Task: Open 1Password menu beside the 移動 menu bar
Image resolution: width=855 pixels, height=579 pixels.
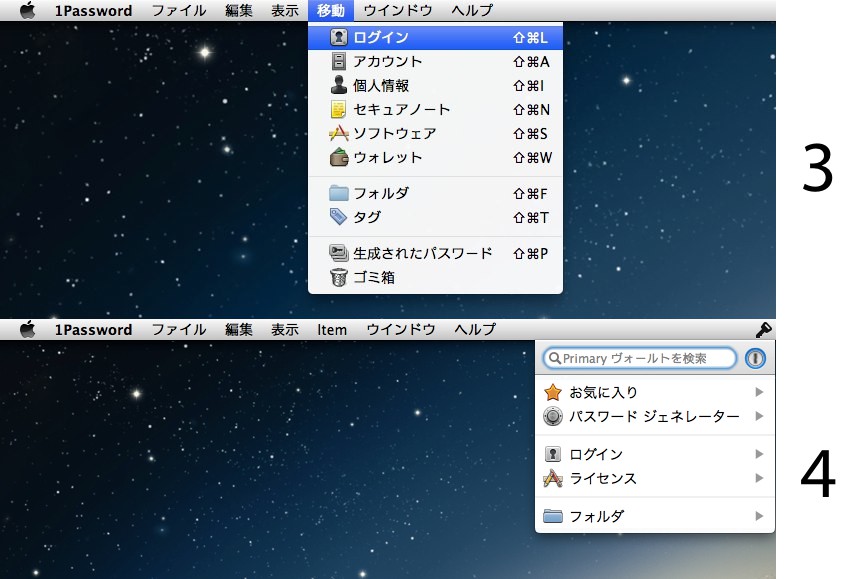Action: (x=93, y=10)
